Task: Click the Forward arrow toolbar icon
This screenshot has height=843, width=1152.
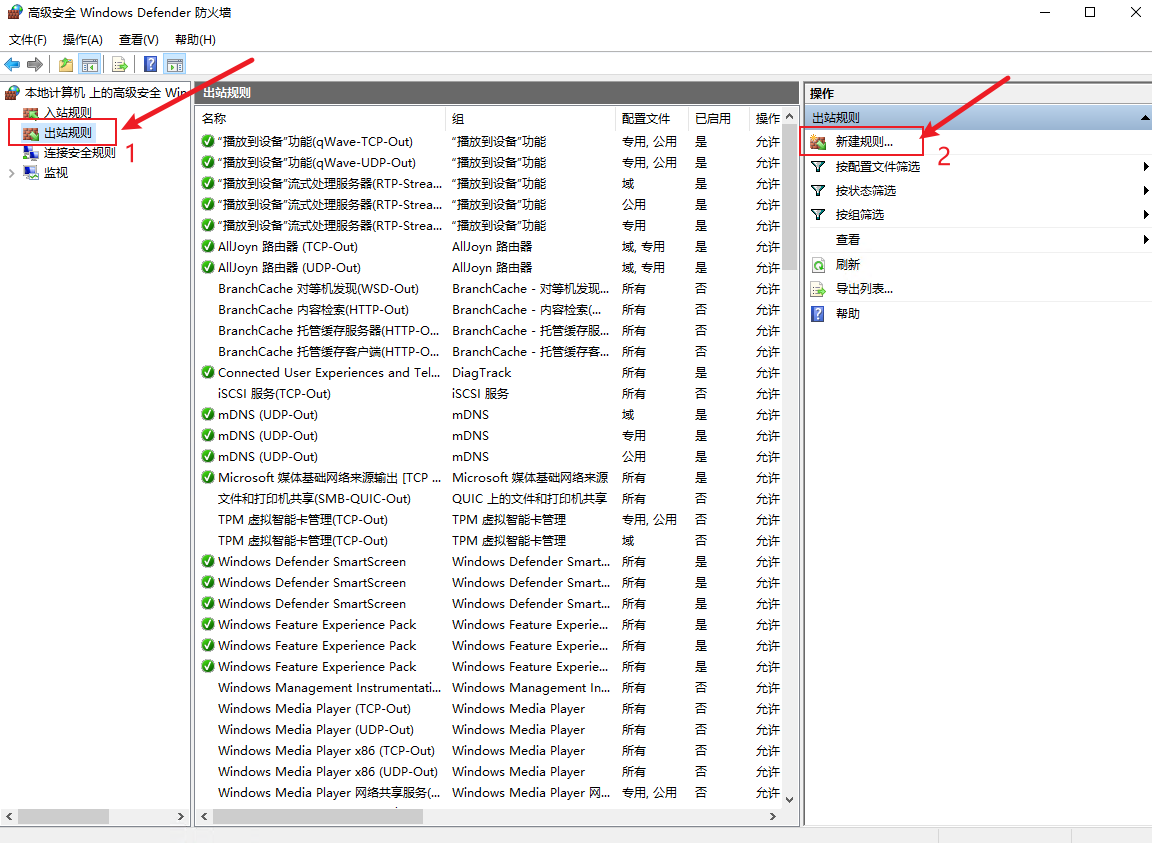Action: 35,65
